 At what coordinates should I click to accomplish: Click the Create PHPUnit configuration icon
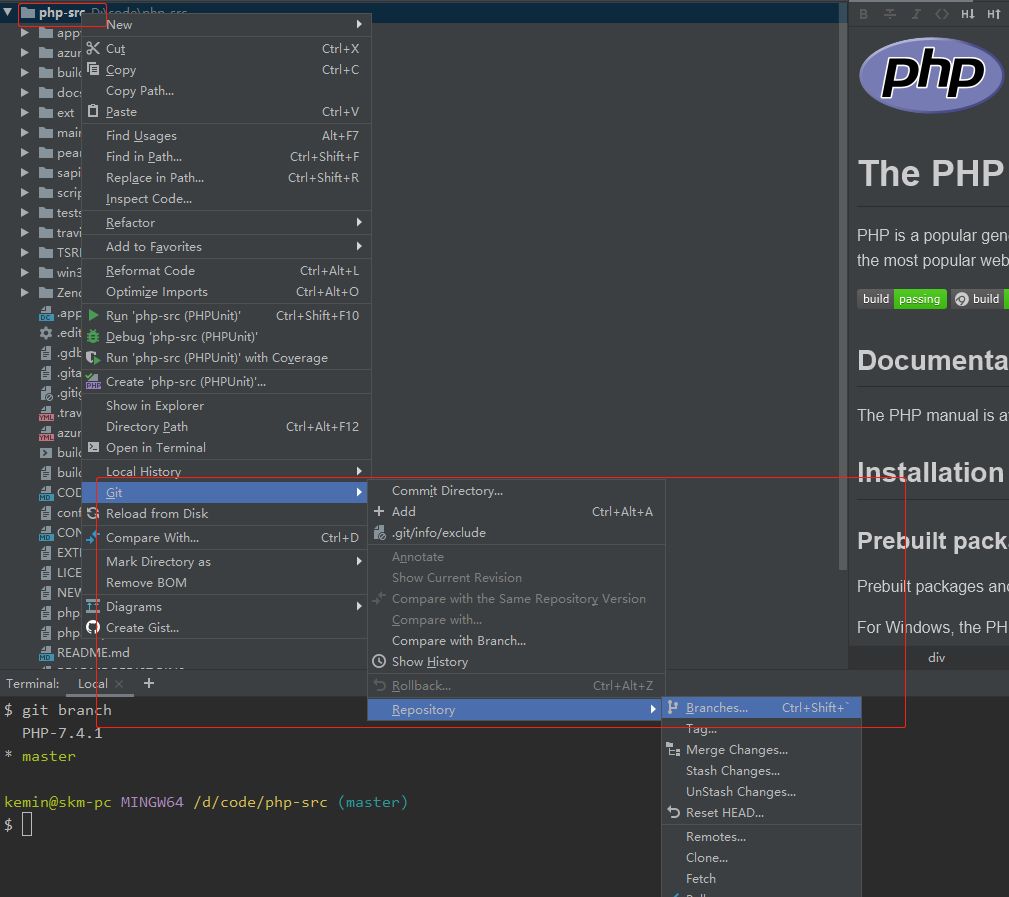(93, 382)
